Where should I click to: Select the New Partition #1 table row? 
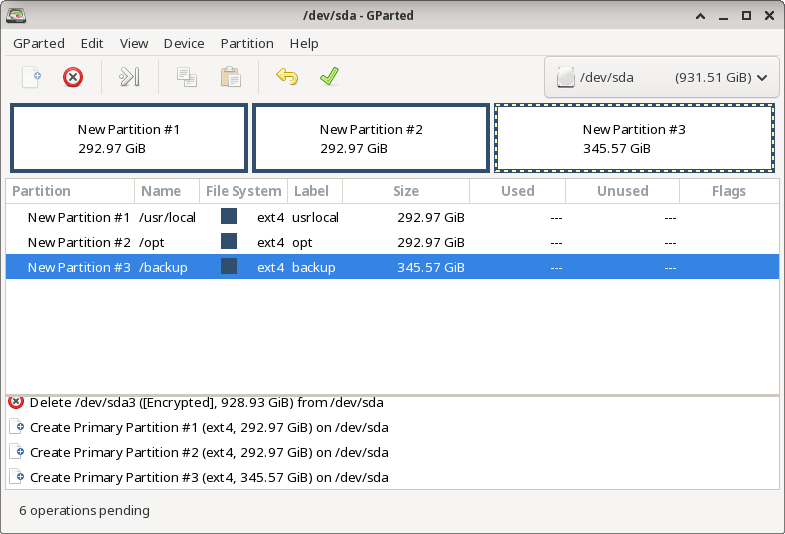[392, 217]
